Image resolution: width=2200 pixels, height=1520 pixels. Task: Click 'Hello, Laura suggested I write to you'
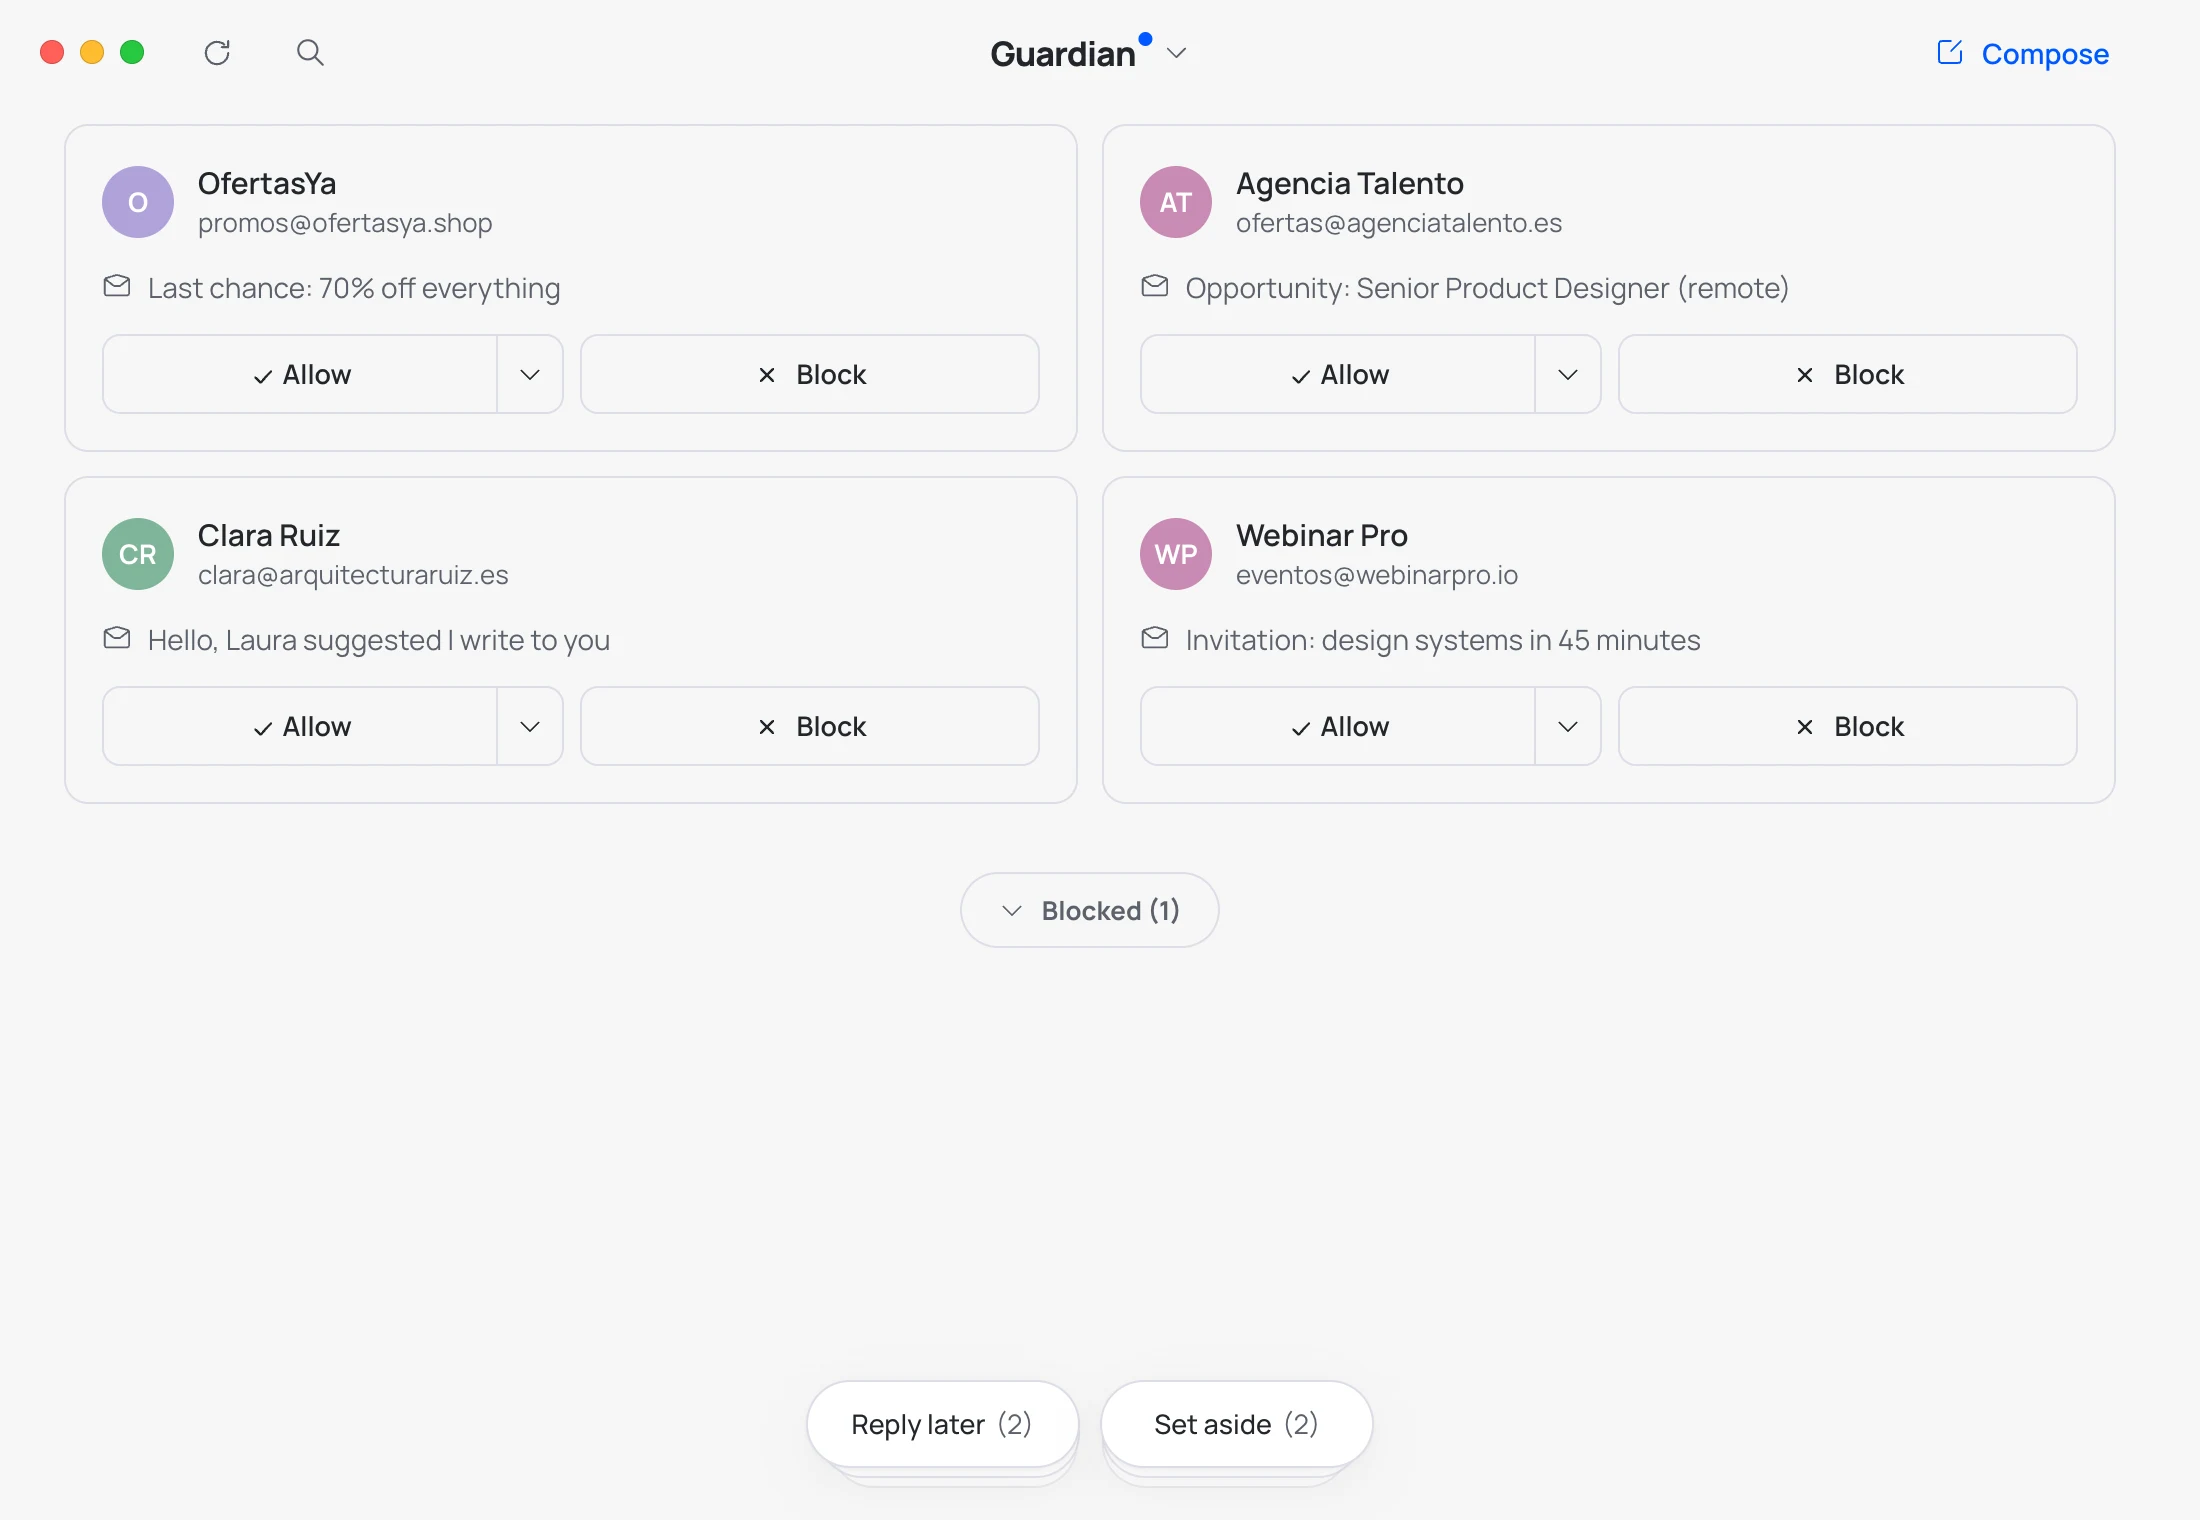click(379, 640)
